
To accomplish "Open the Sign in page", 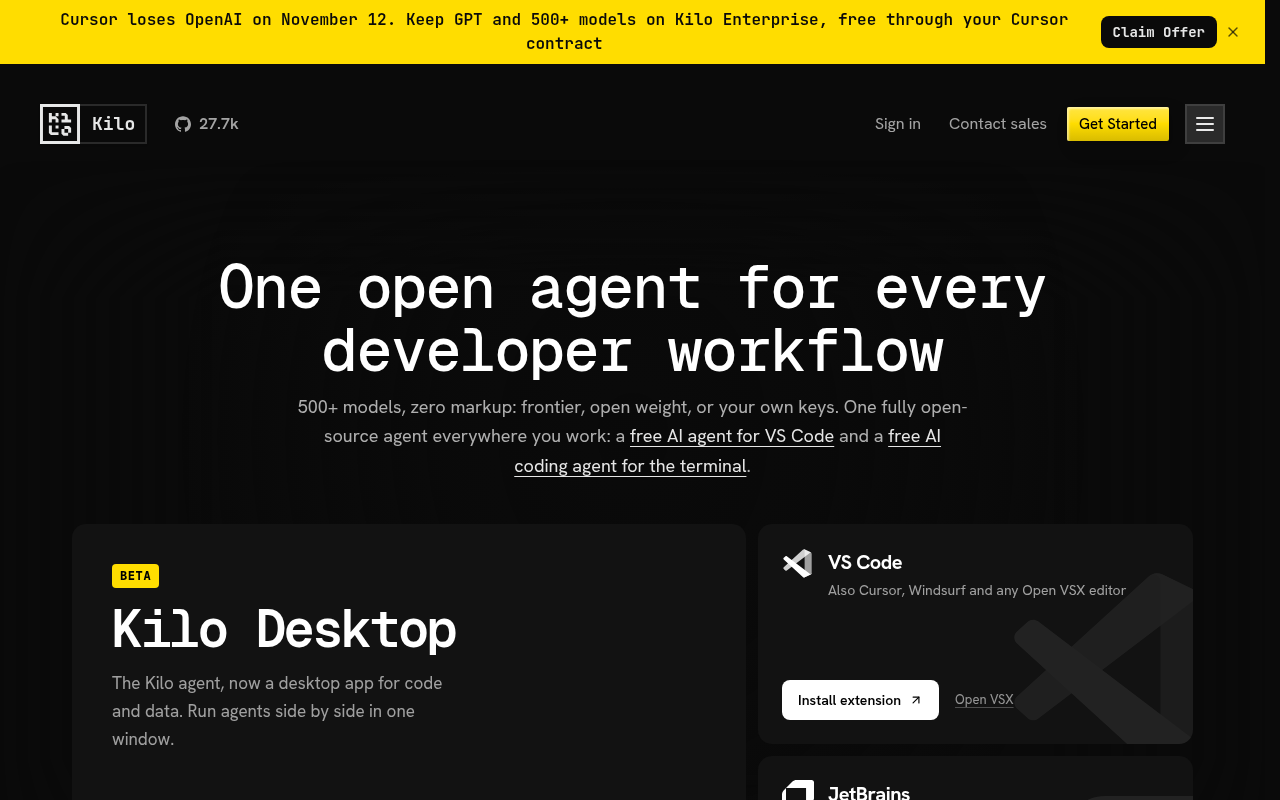I will (x=898, y=124).
